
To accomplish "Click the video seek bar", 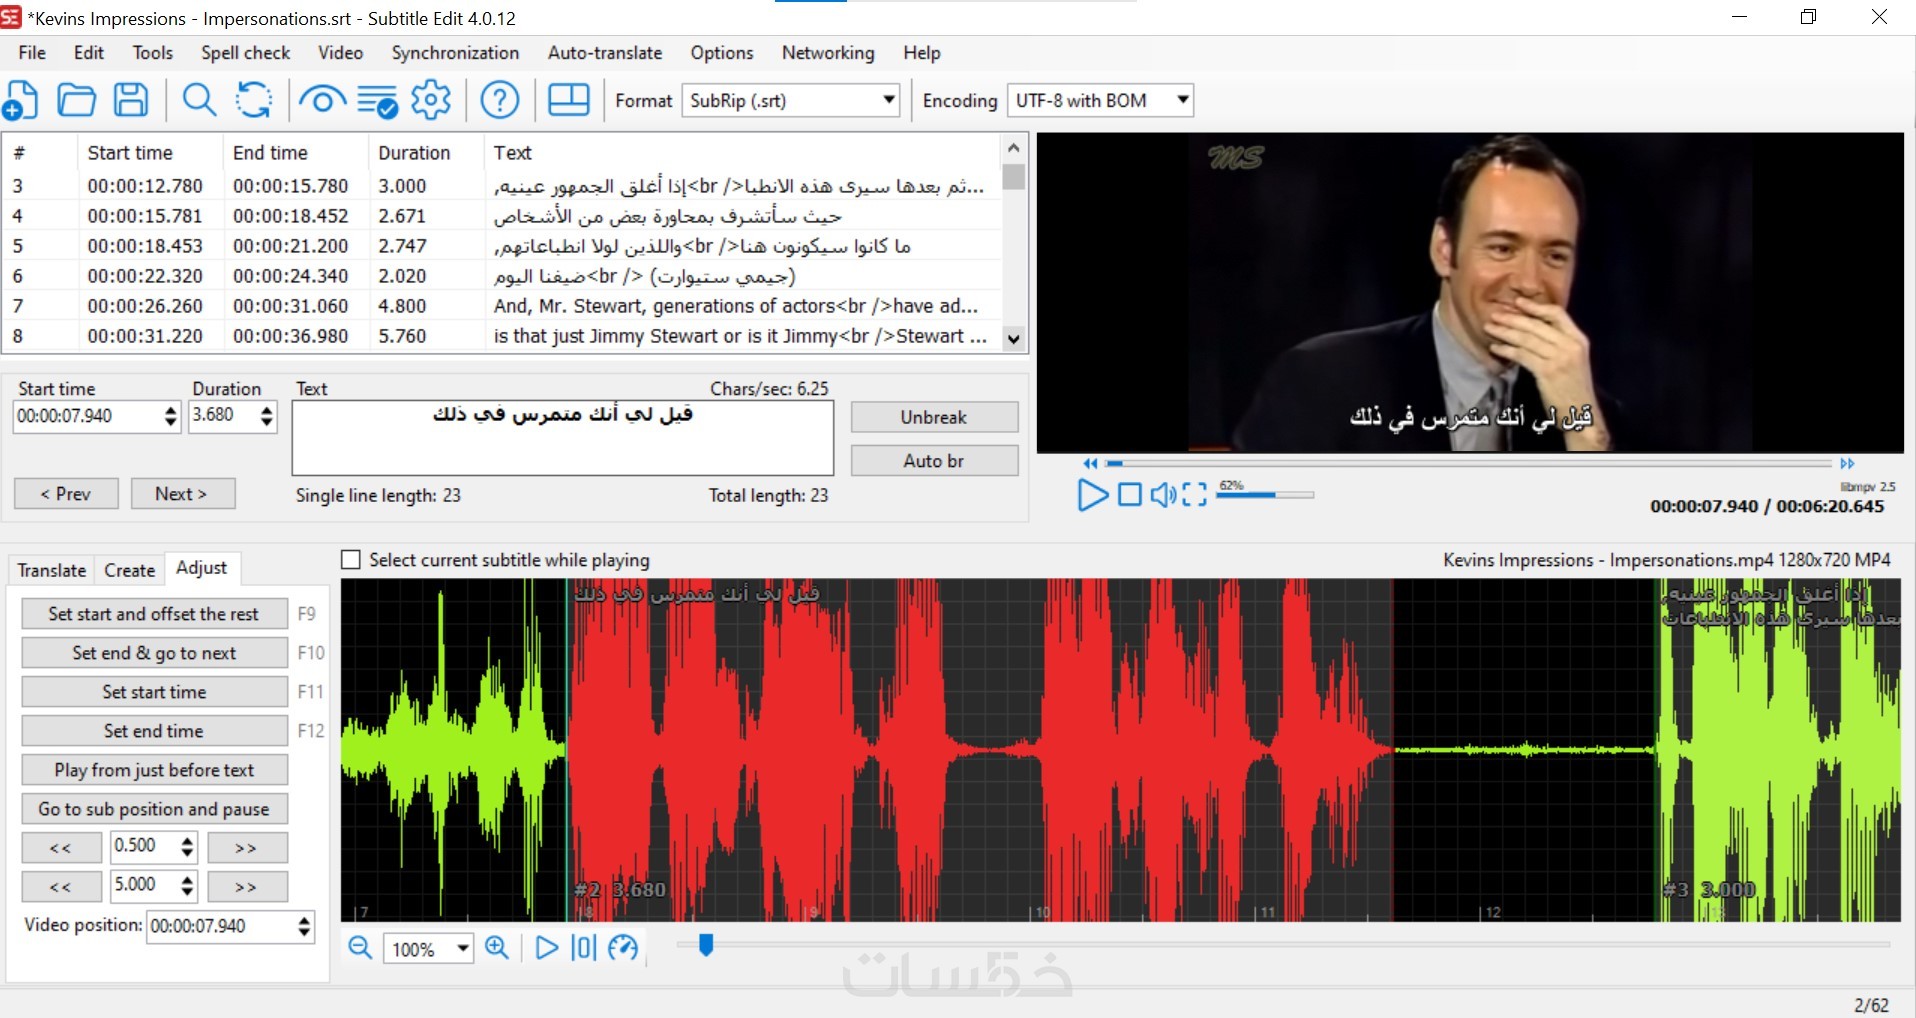I will 1470,463.
